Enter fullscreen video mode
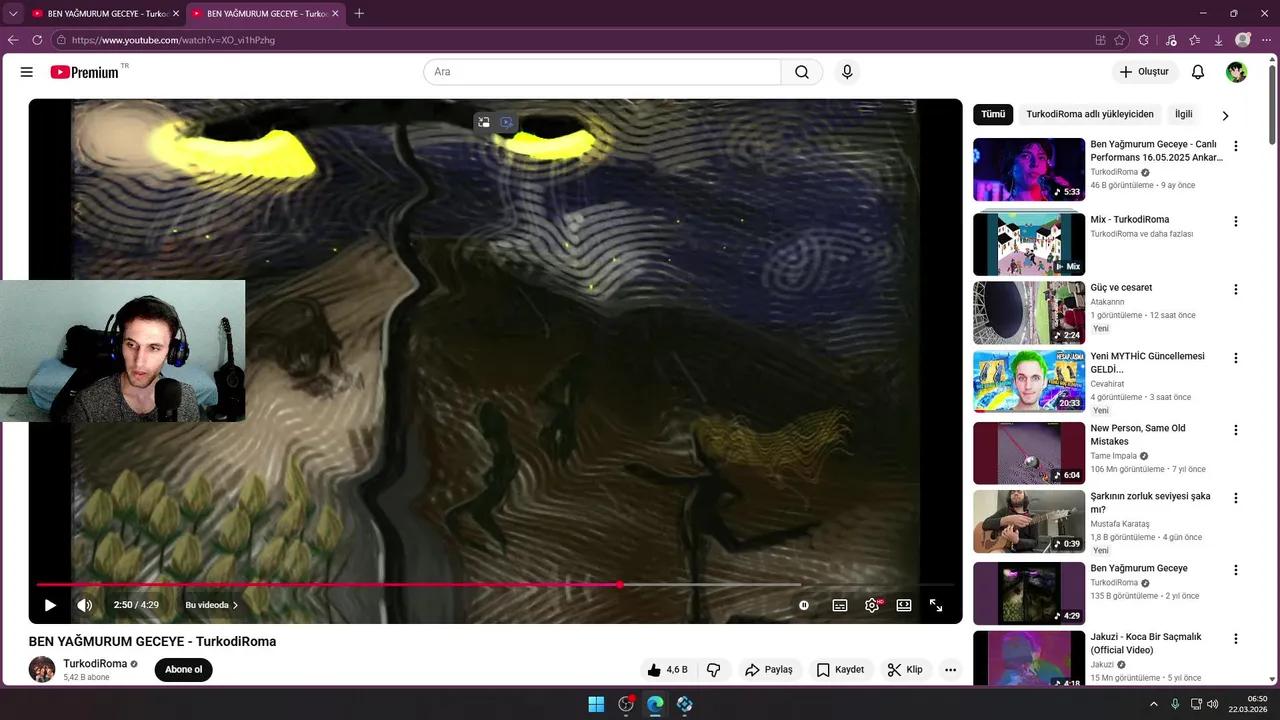1280x720 pixels. (x=936, y=605)
